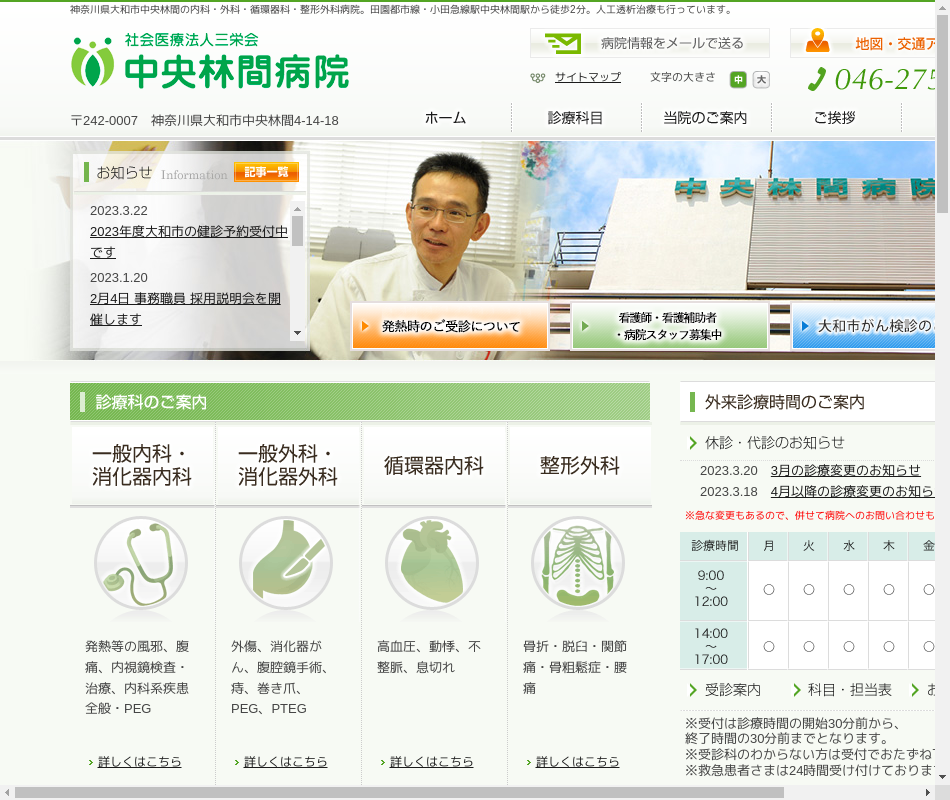Click the ribcage orthopedics icon
Image resolution: width=950 pixels, height=800 pixels.
[578, 563]
